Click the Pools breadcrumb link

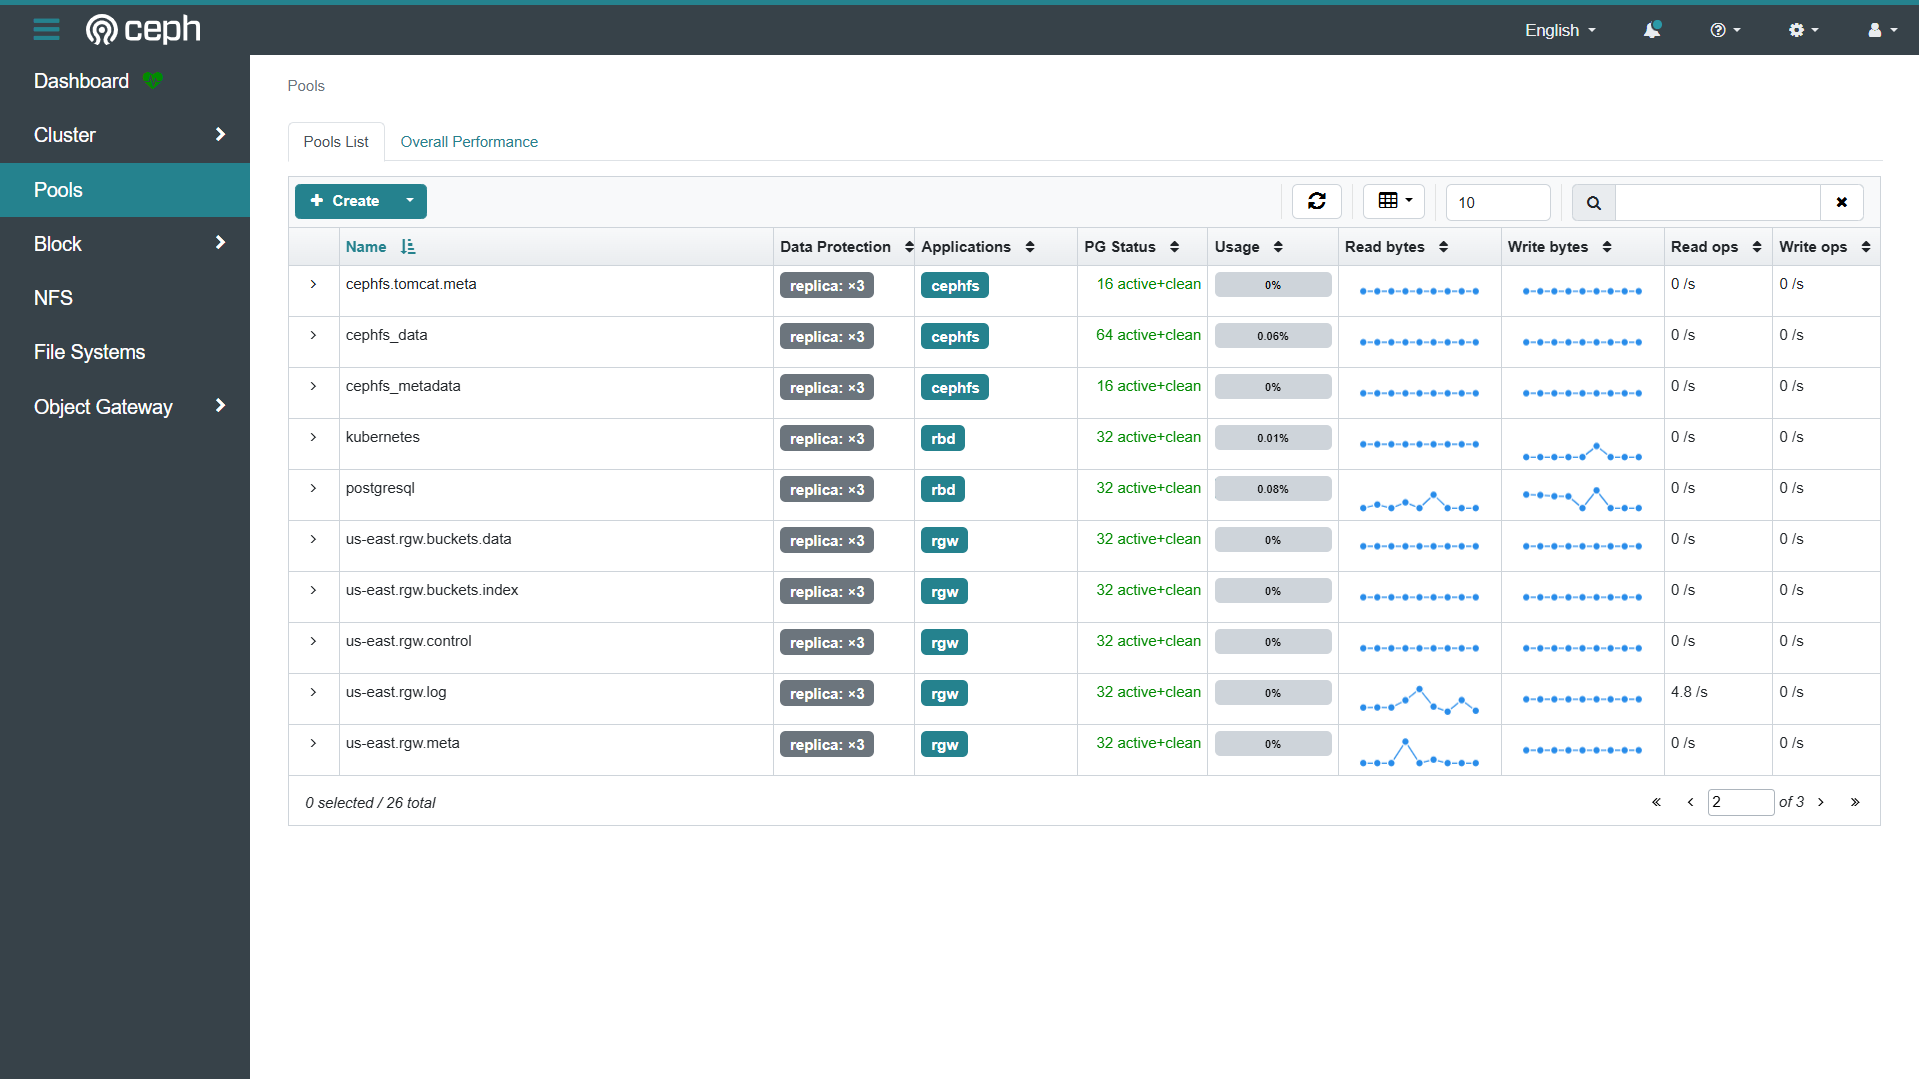(x=306, y=86)
